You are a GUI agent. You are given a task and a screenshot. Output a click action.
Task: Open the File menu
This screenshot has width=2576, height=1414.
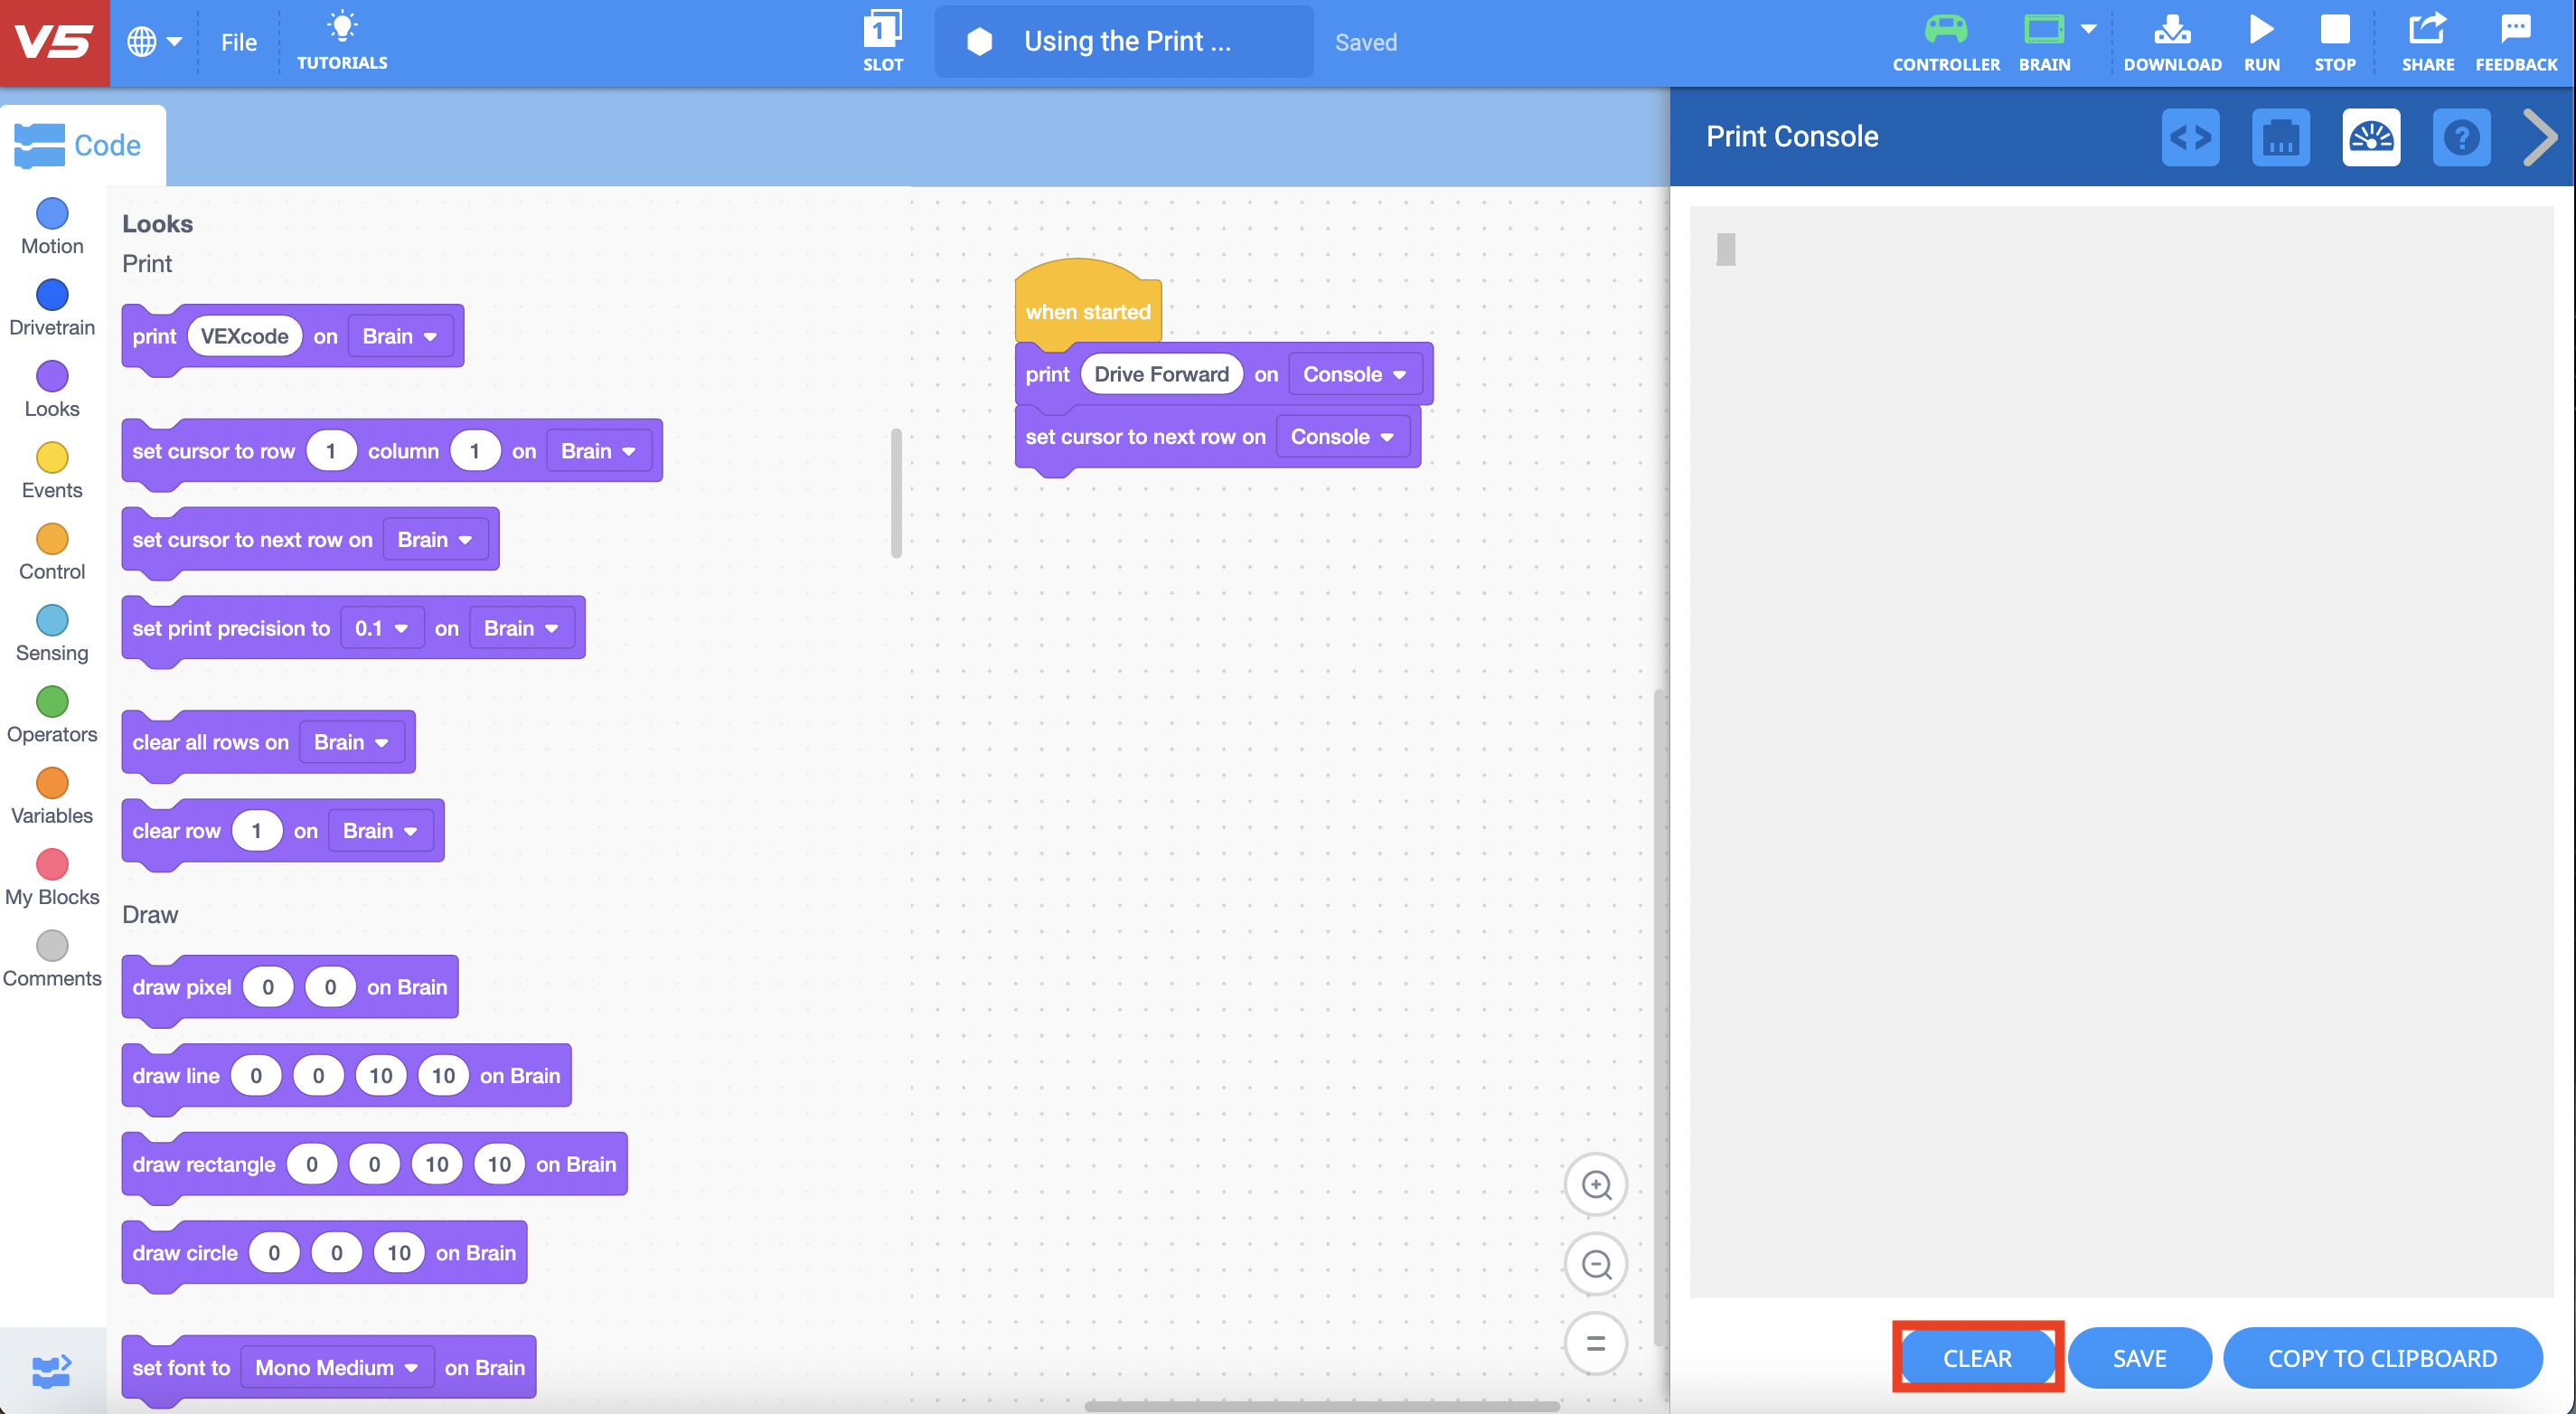(238, 42)
